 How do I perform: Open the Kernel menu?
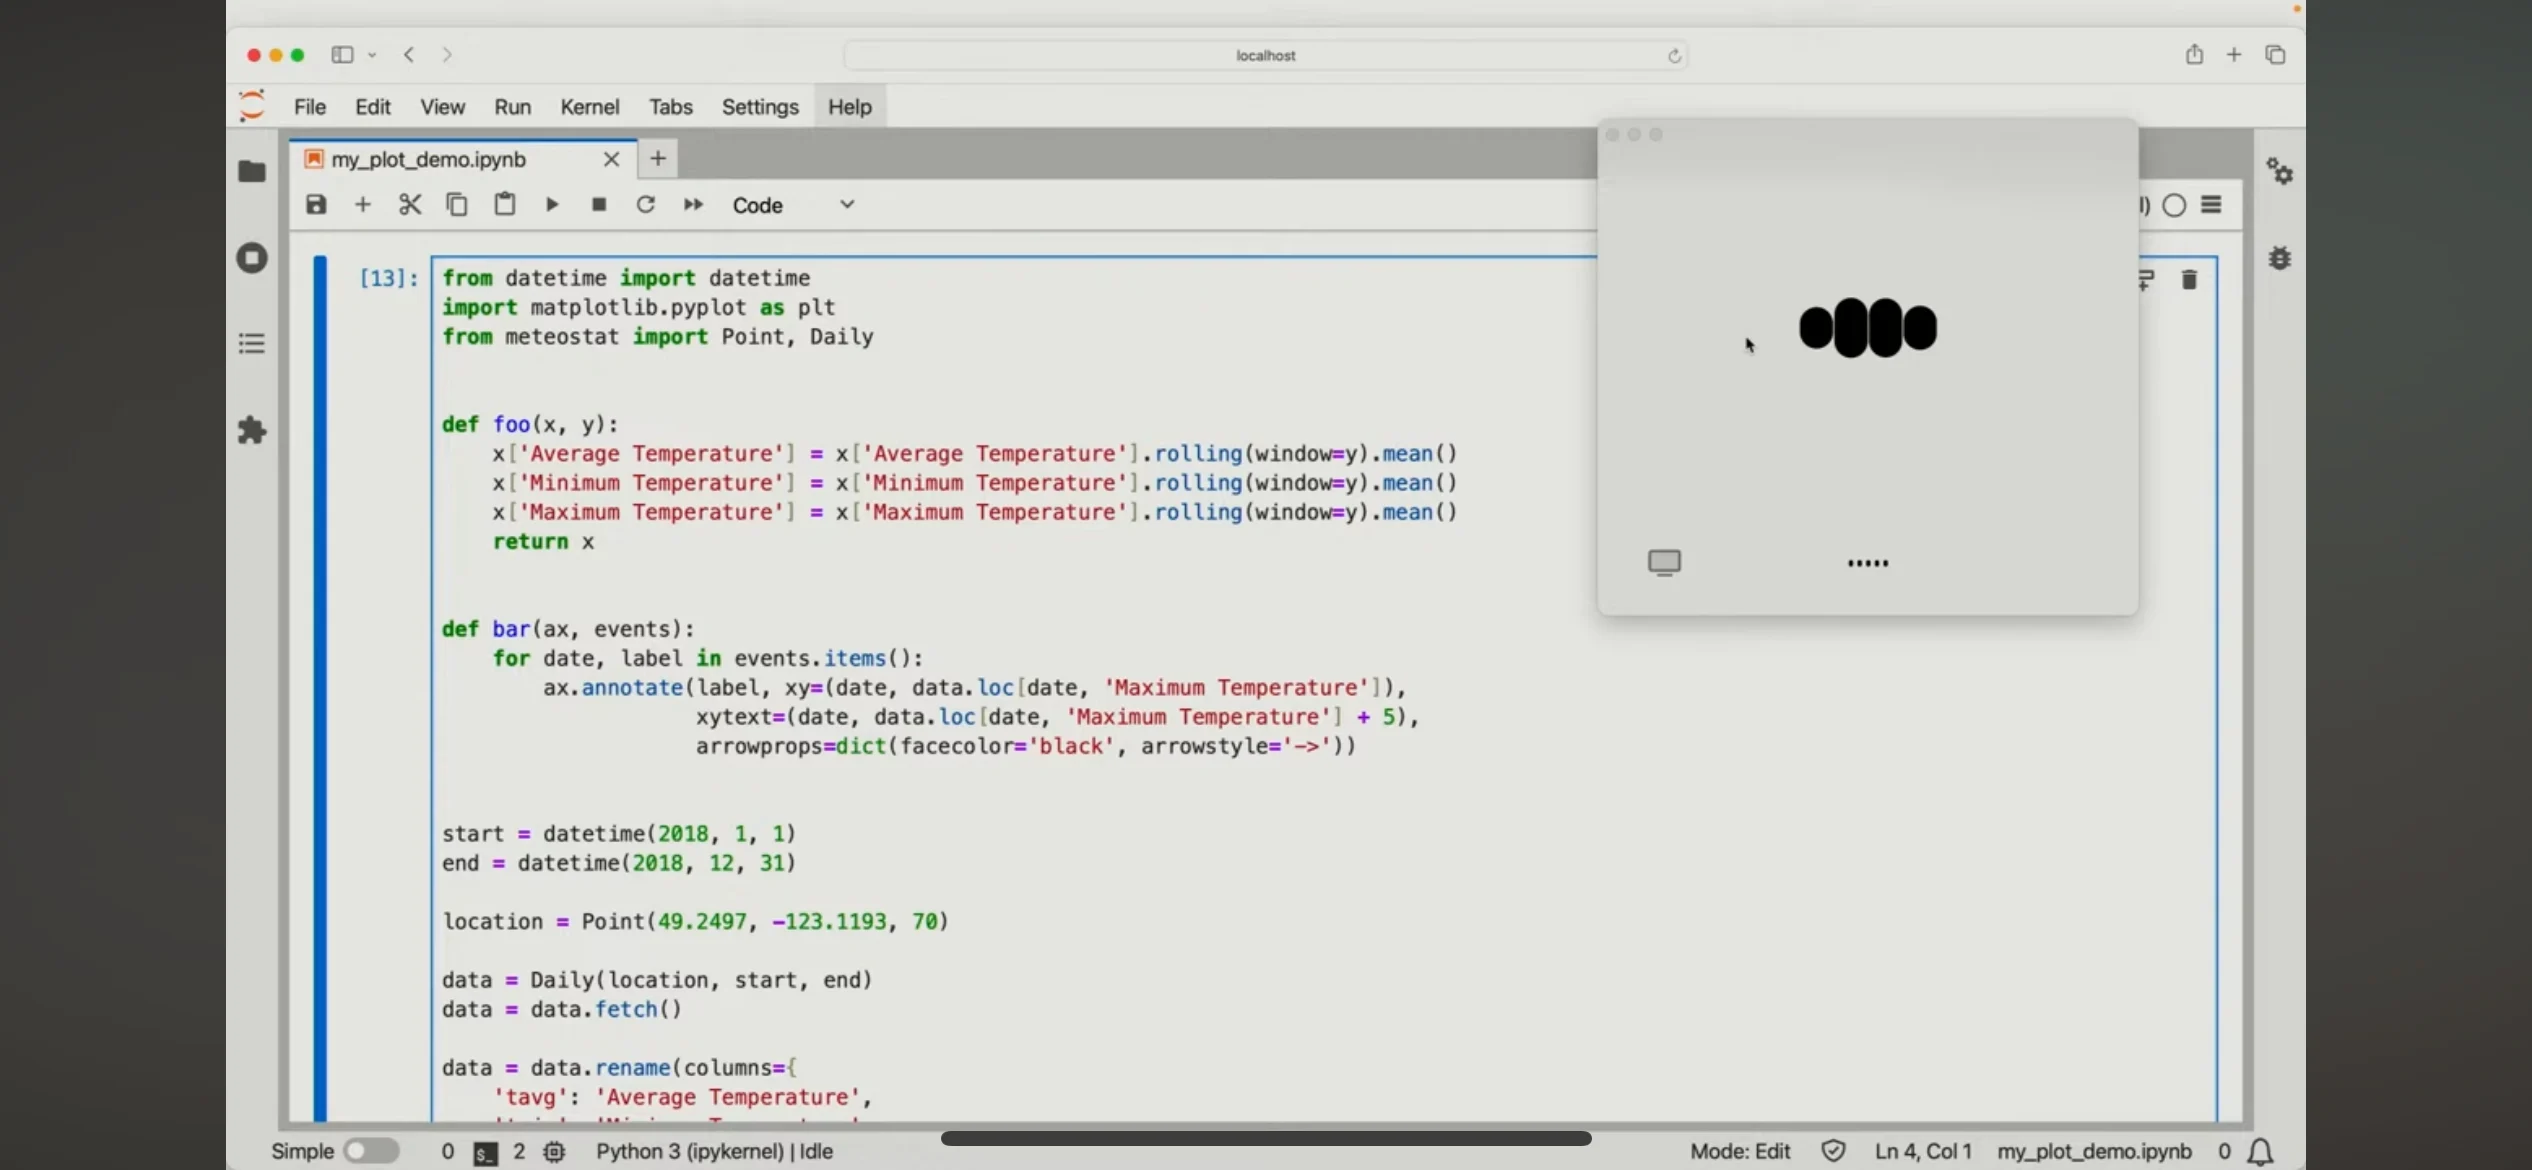pyautogui.click(x=589, y=106)
